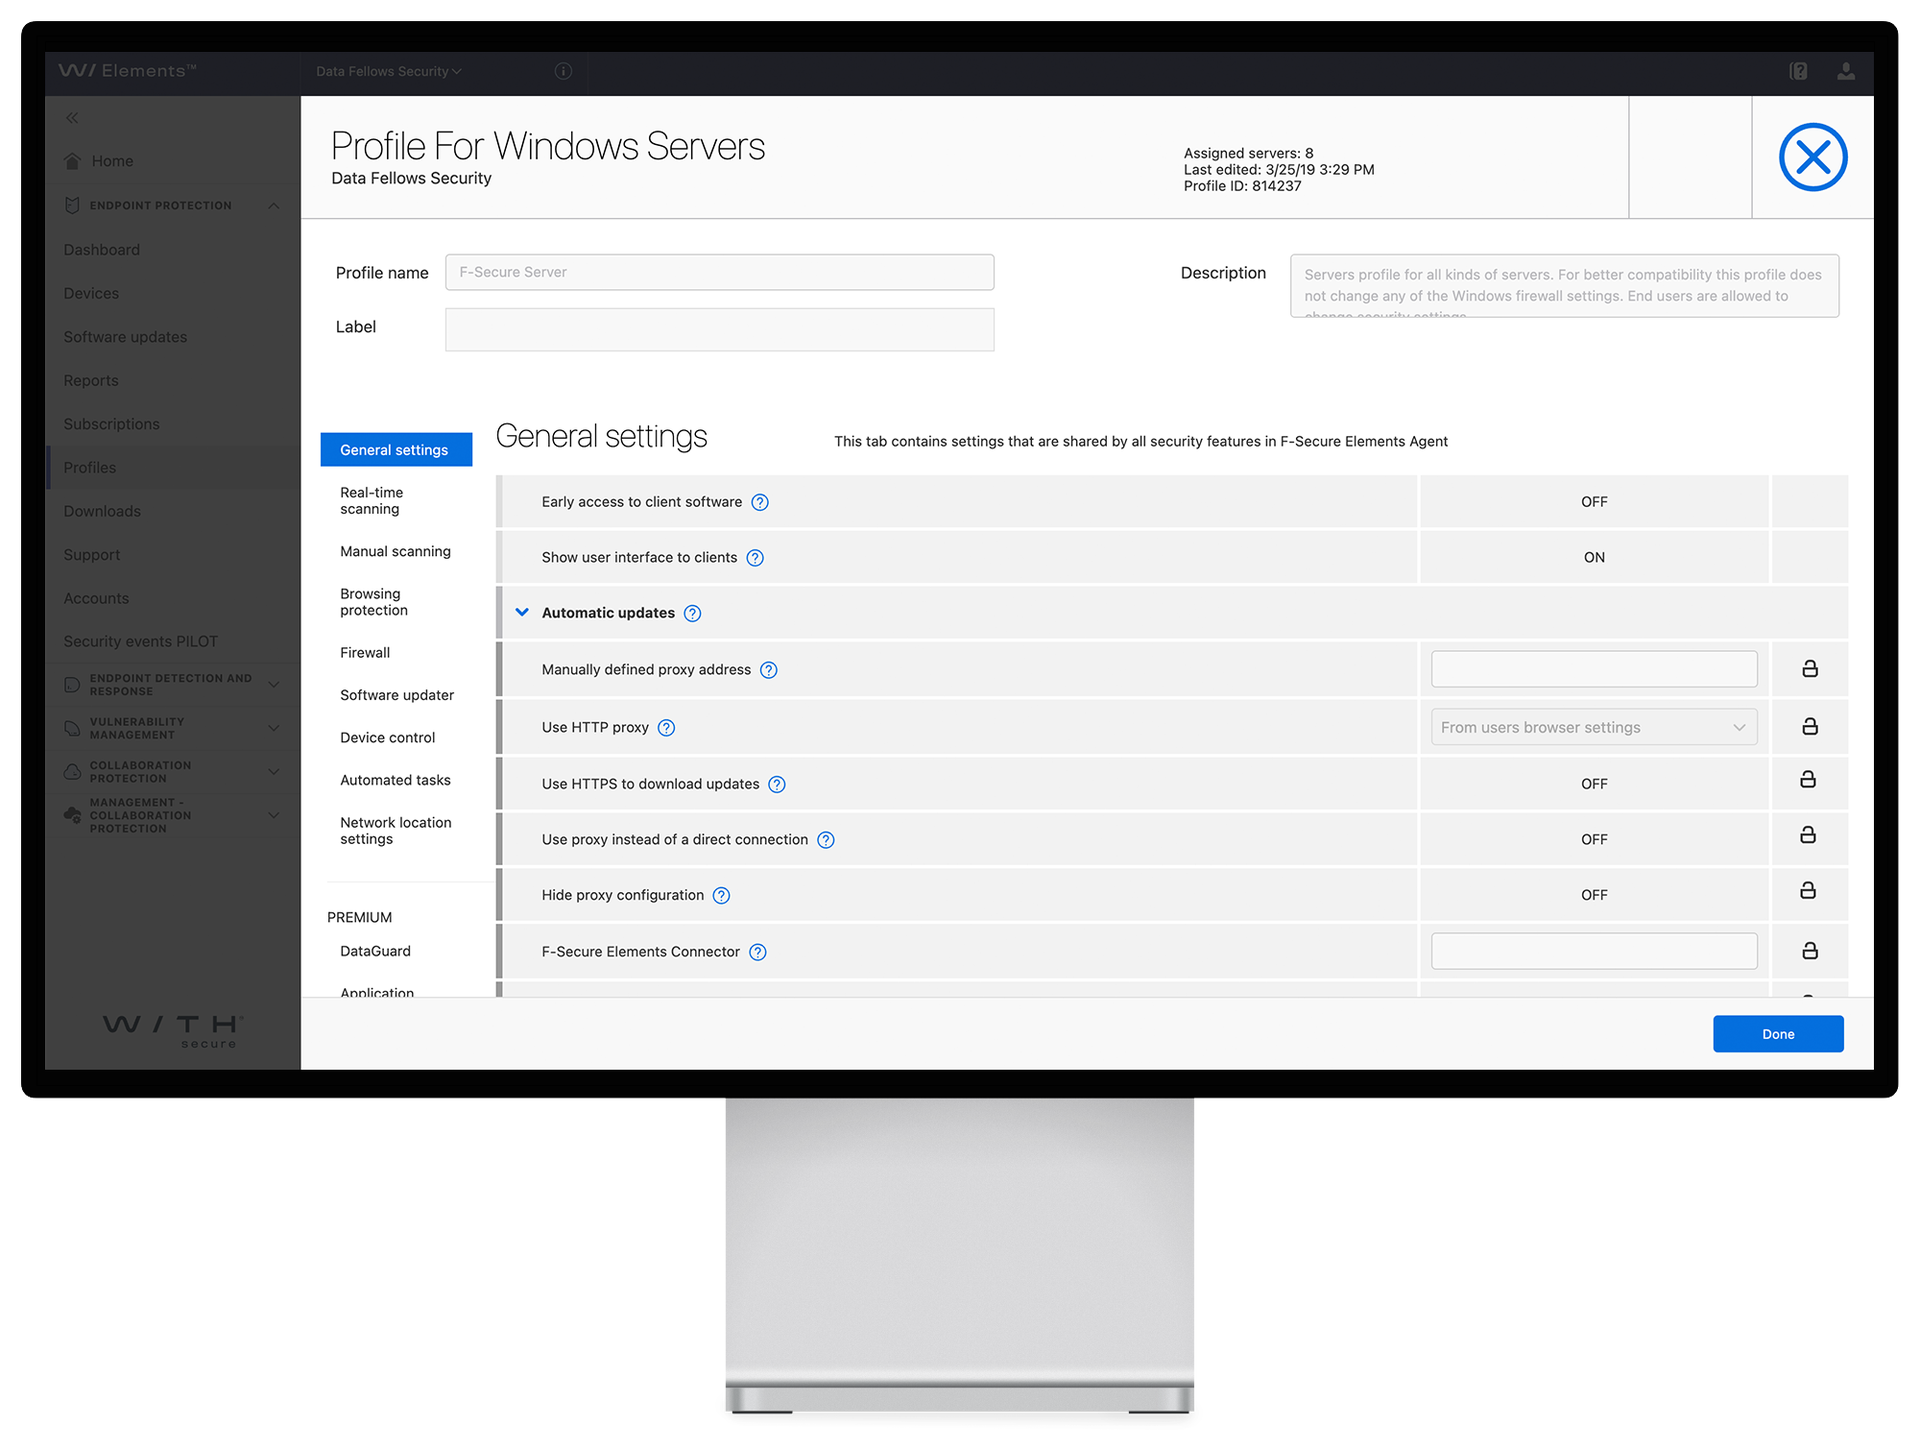This screenshot has height=1449, width=1920.
Task: Close the profile editor with the X icon
Action: click(x=1812, y=158)
